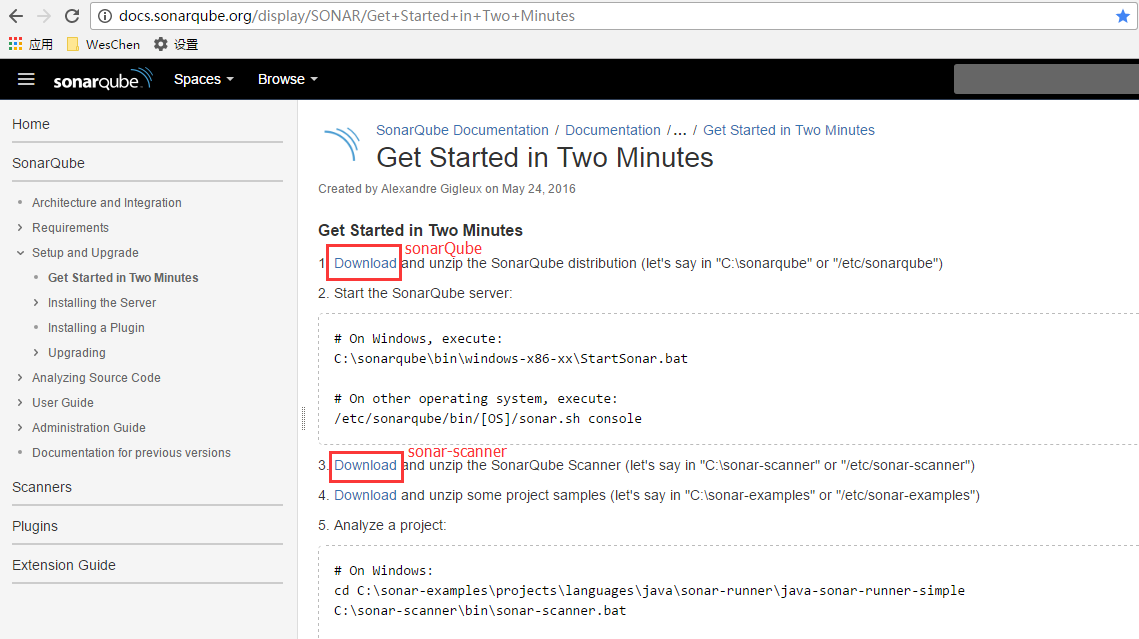Click the sonar.sh console command line
Screen dimensions: 1139x639
coord(488,419)
